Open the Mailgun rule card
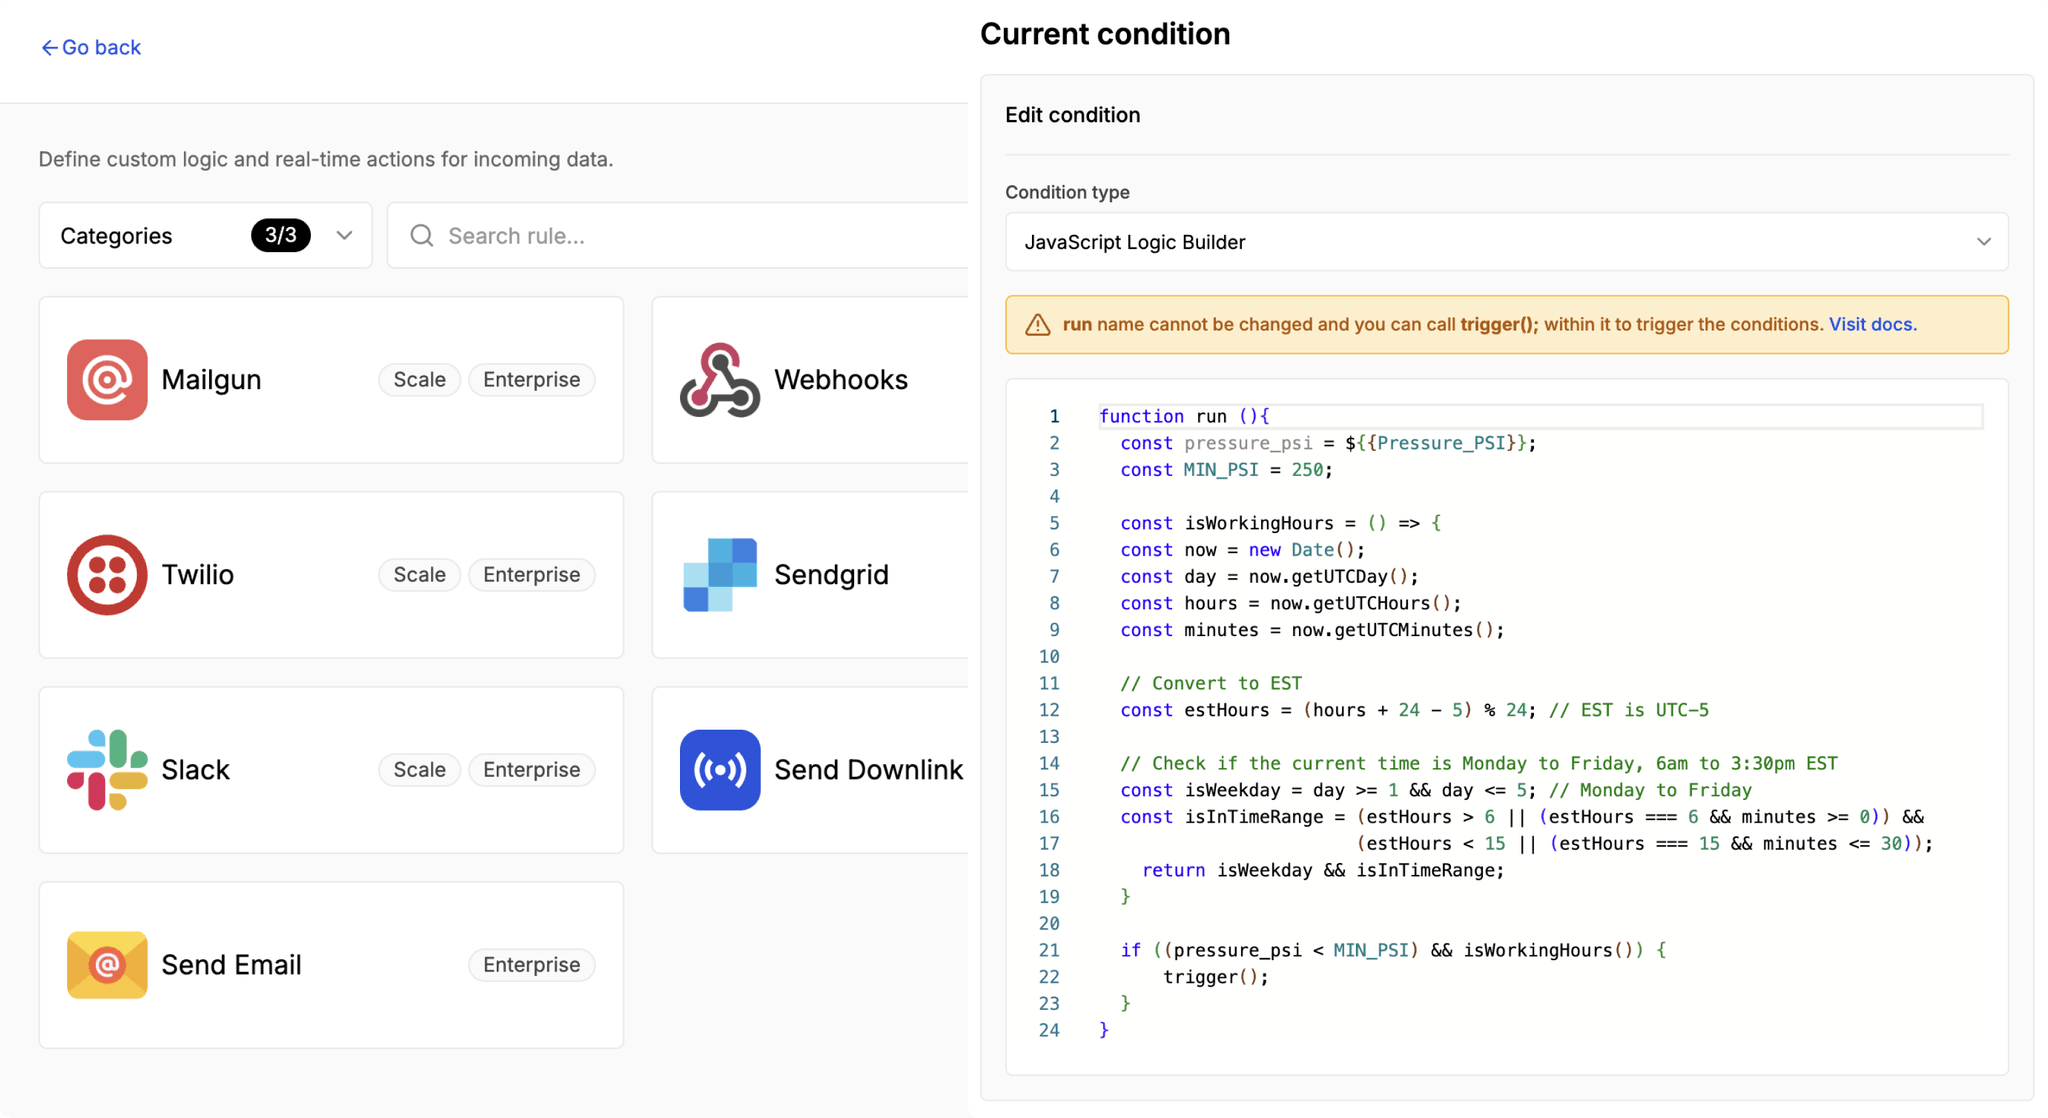The image size is (2048, 1118). [331, 380]
